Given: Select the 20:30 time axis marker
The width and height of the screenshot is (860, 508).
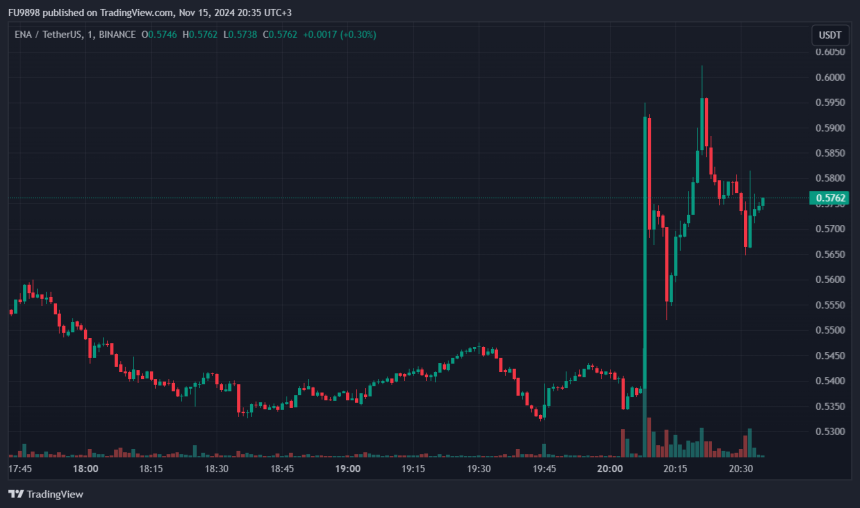Looking at the screenshot, I should (x=741, y=468).
